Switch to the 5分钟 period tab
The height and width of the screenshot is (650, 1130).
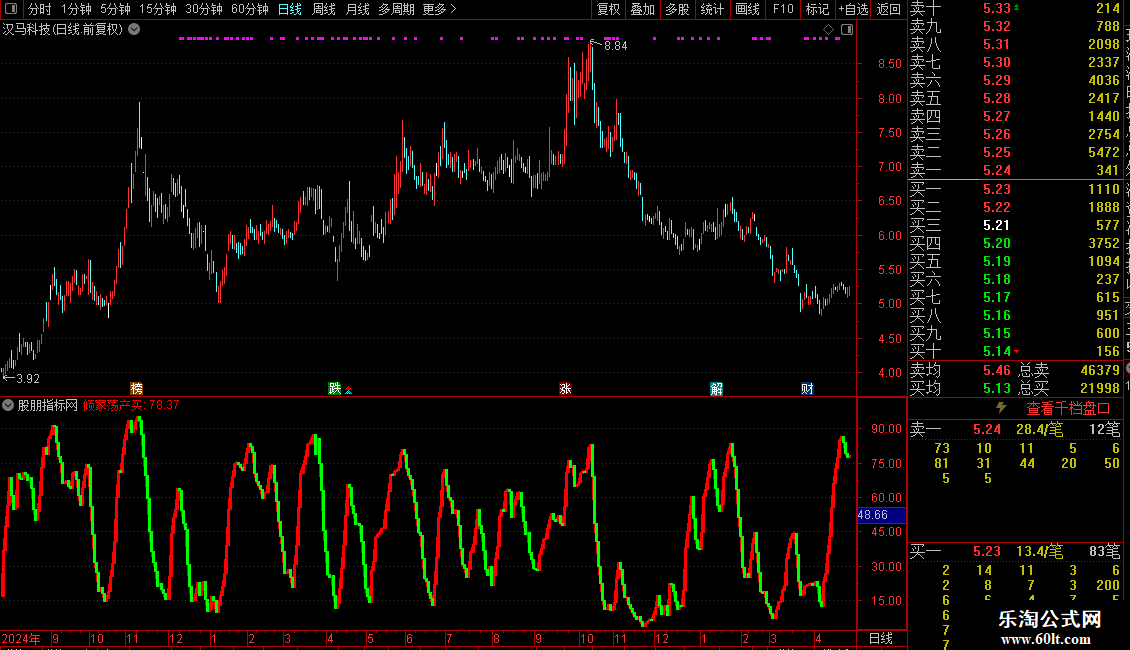(115, 9)
